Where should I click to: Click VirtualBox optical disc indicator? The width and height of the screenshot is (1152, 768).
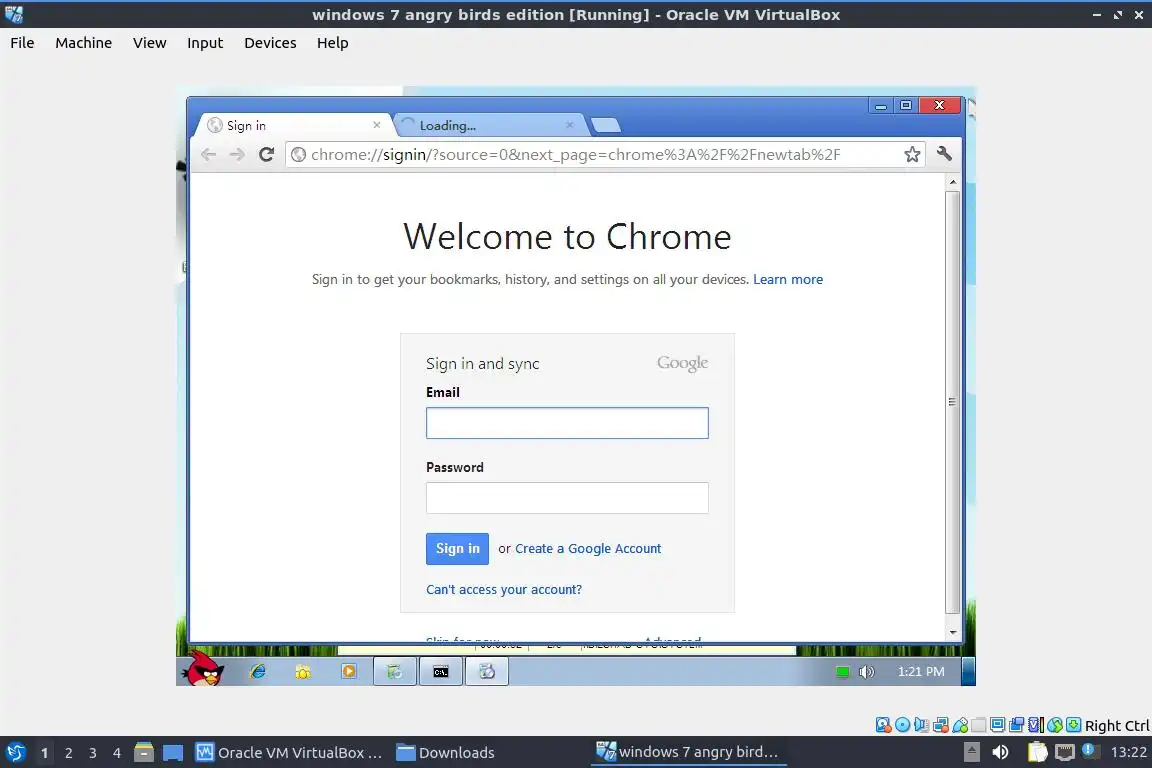click(x=902, y=725)
